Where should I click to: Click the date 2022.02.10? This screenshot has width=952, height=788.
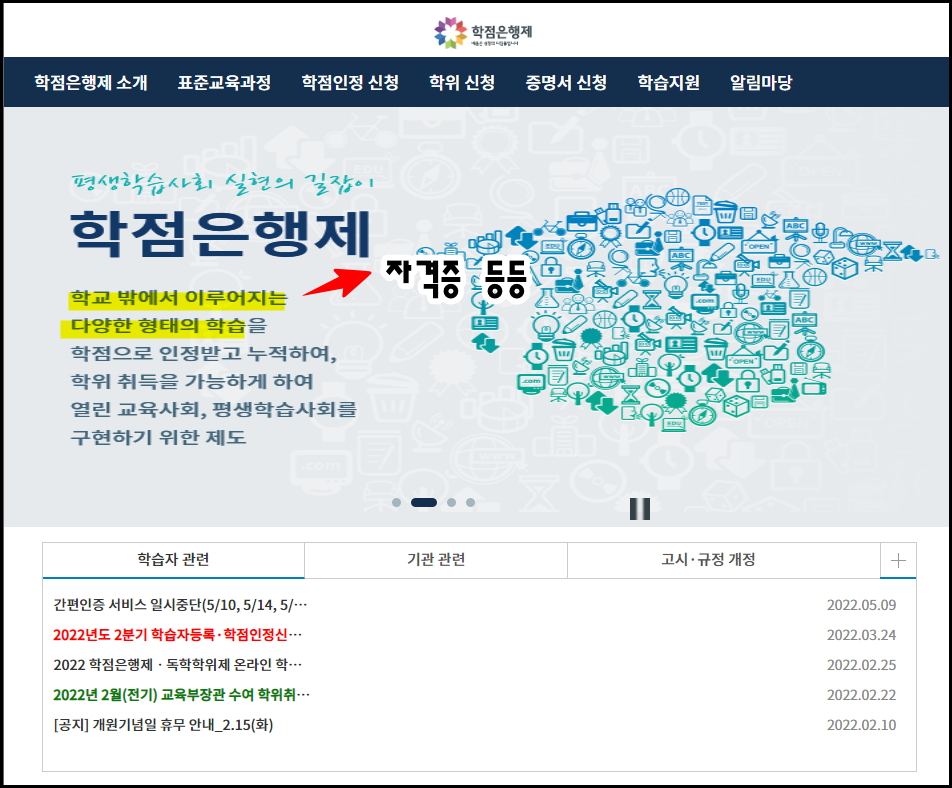[861, 725]
